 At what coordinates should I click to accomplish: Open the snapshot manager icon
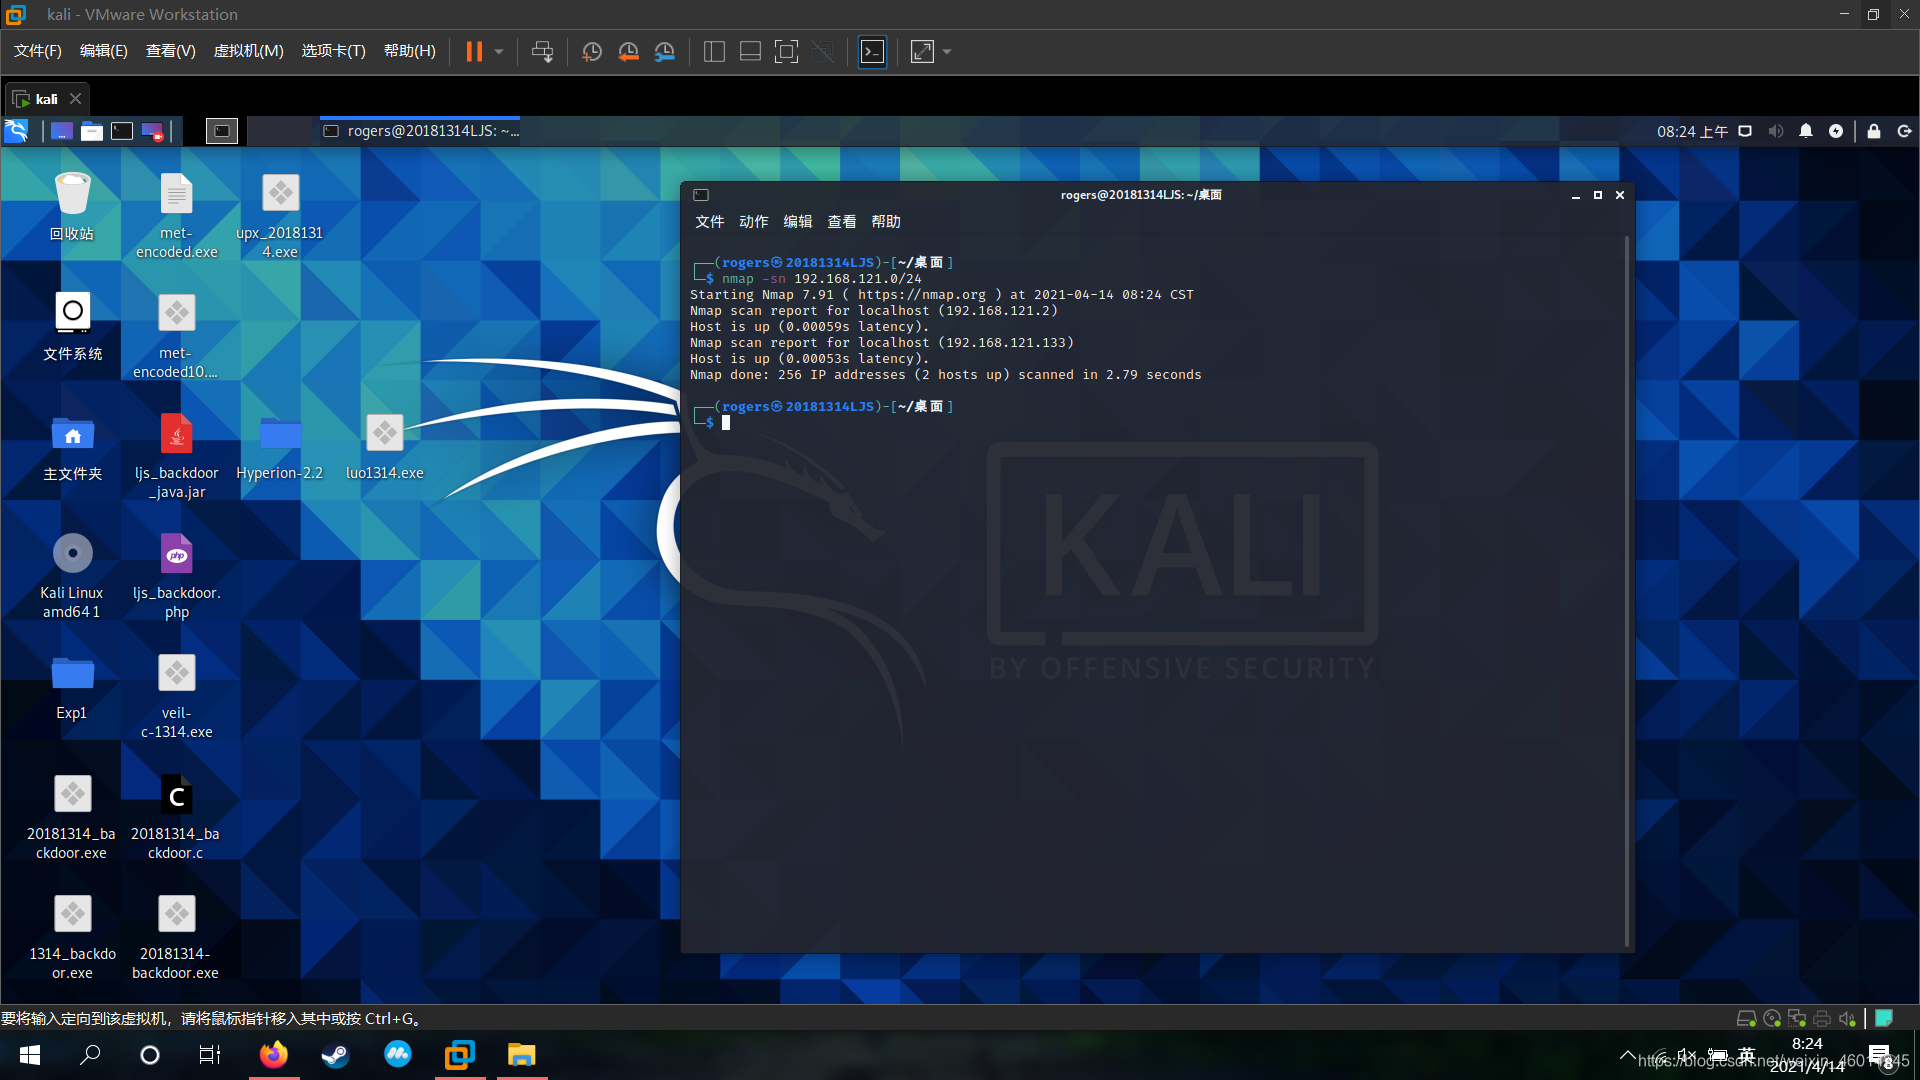[665, 51]
